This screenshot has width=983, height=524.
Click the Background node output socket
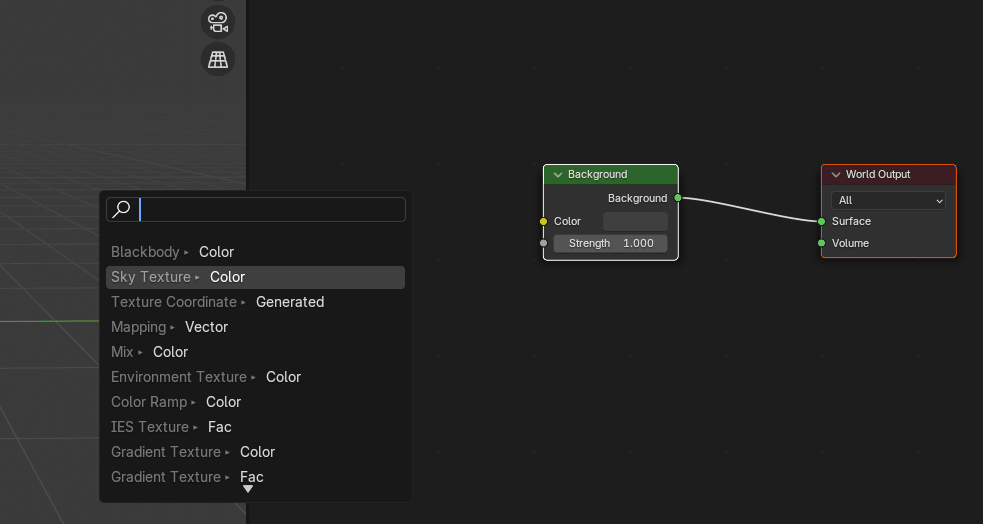coord(678,198)
